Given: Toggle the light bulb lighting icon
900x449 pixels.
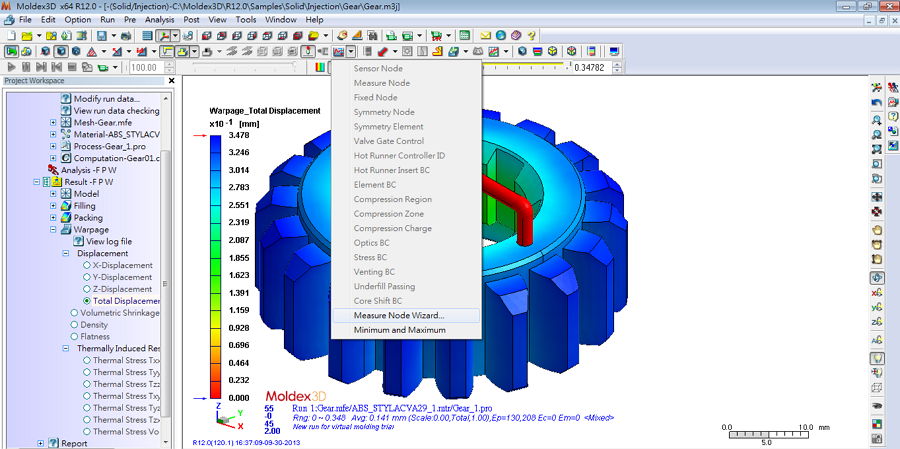Looking at the screenshot, I should pyautogui.click(x=876, y=358).
